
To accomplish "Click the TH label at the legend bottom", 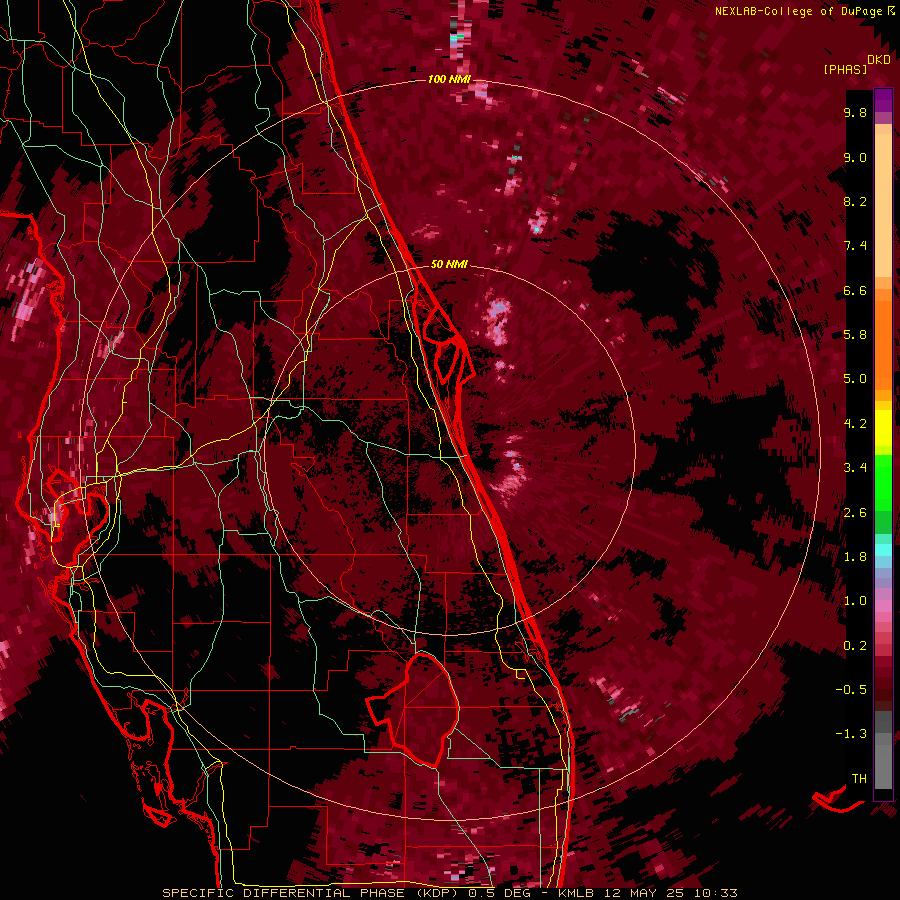I will tap(859, 779).
